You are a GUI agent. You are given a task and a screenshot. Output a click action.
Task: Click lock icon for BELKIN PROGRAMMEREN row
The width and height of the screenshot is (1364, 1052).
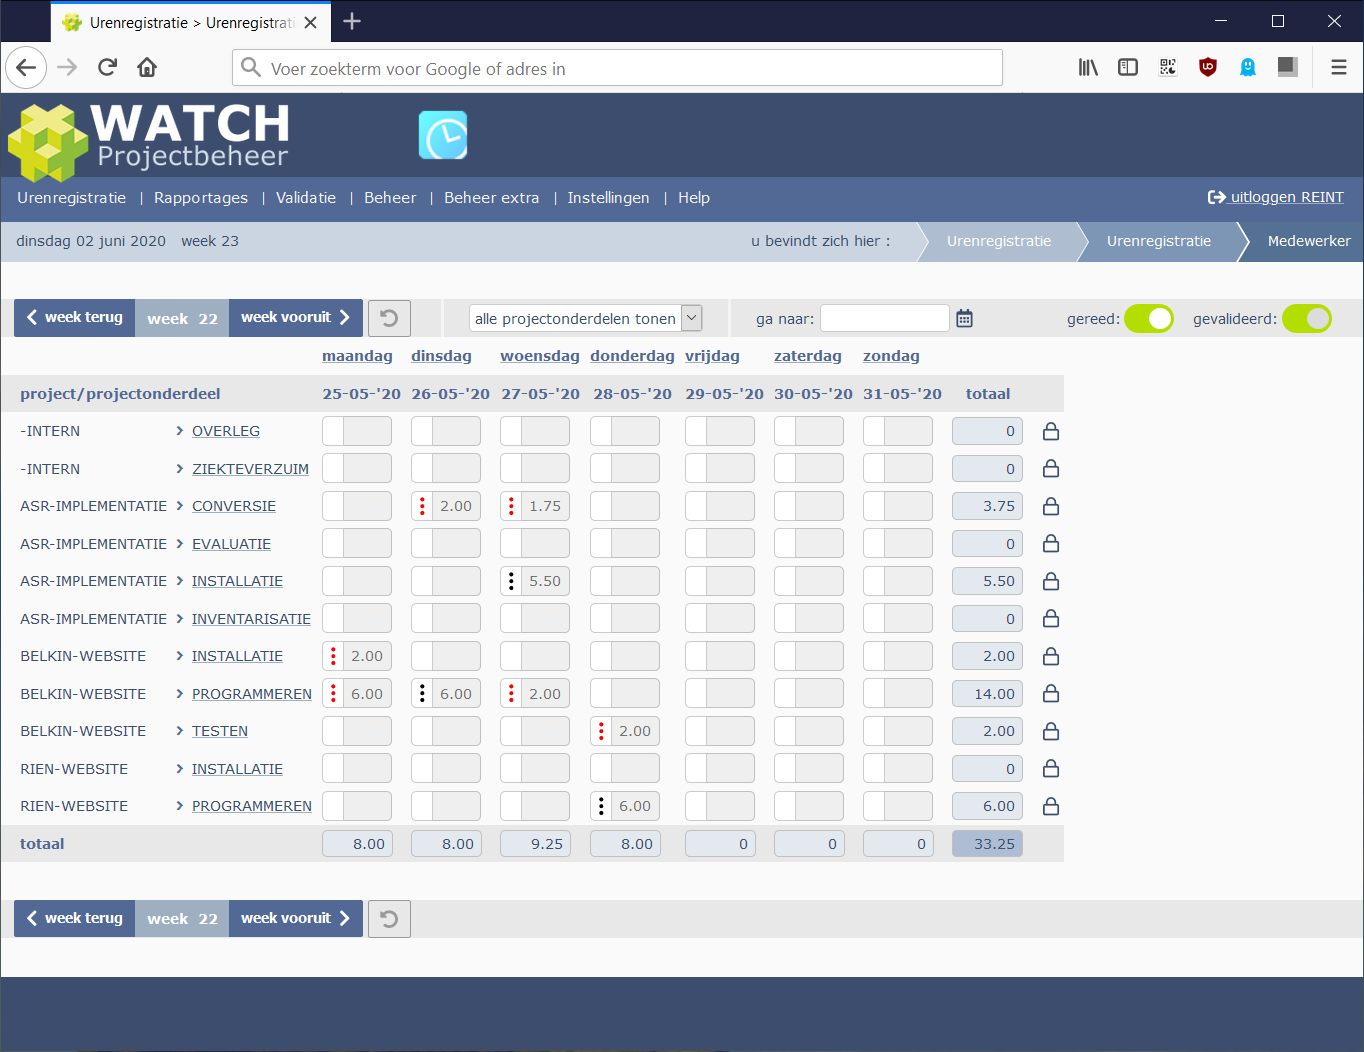coord(1051,693)
